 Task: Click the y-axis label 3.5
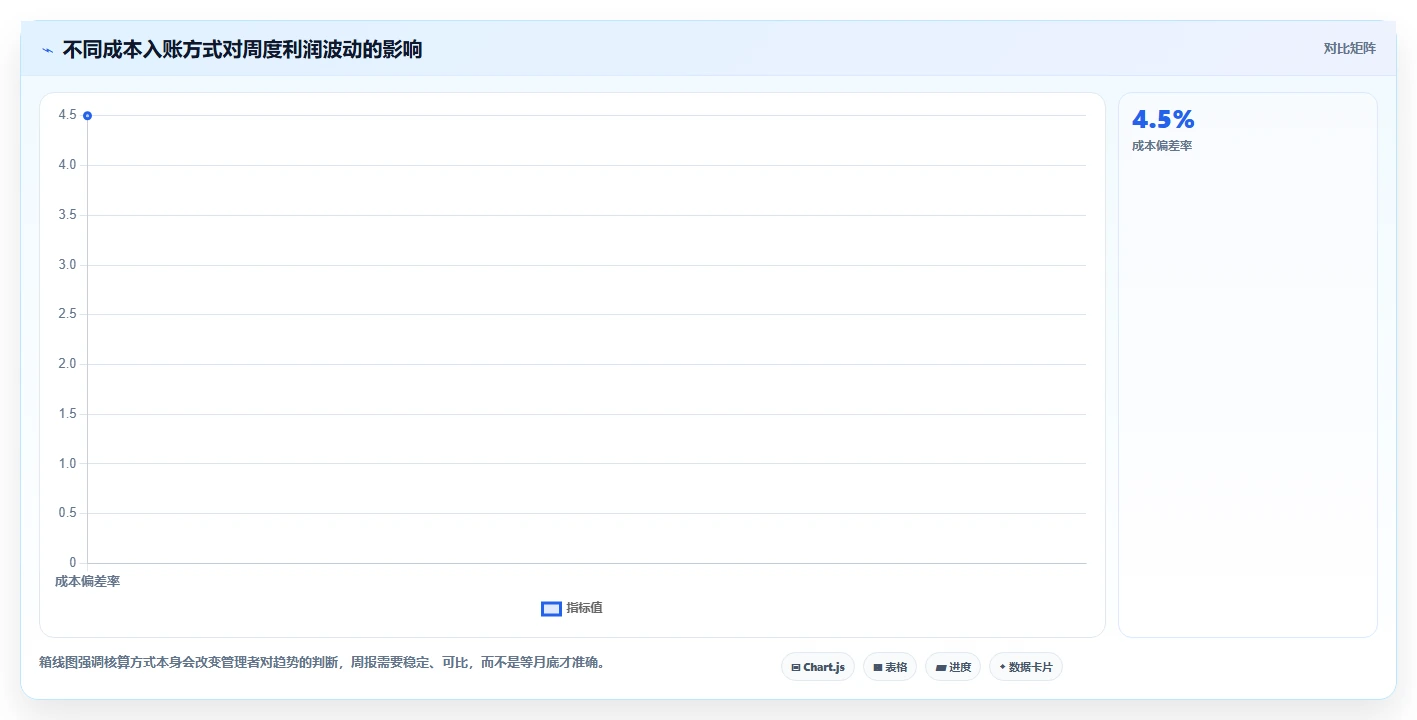coord(67,215)
